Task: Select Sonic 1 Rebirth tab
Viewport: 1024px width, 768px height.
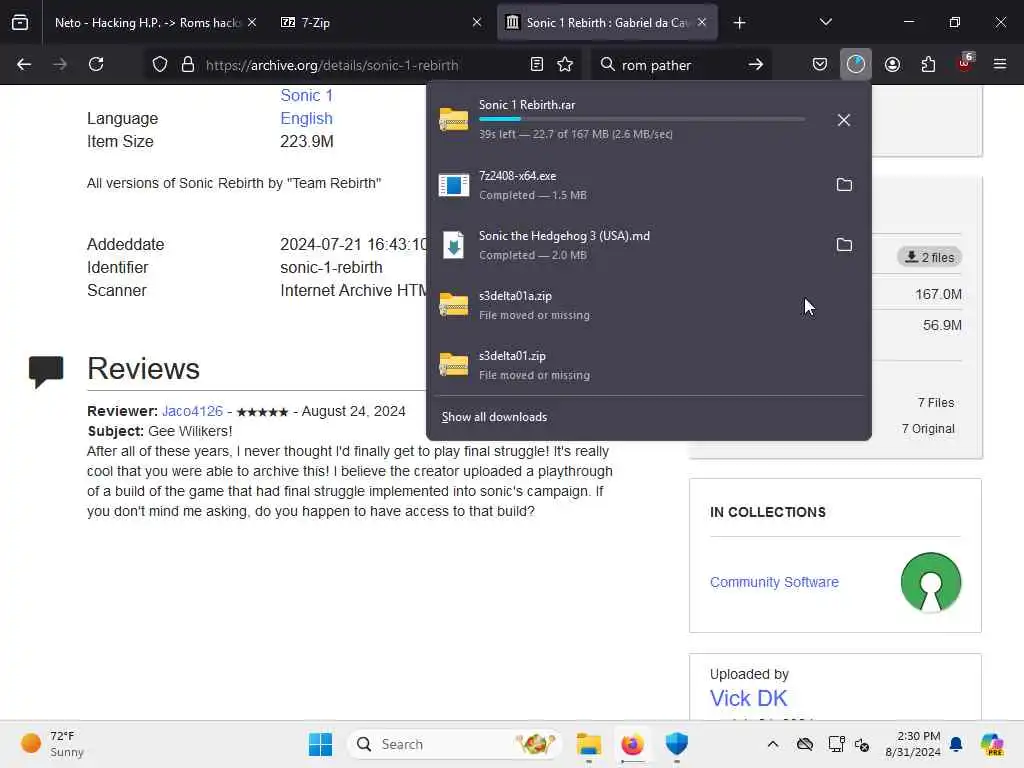Action: [x=607, y=23]
